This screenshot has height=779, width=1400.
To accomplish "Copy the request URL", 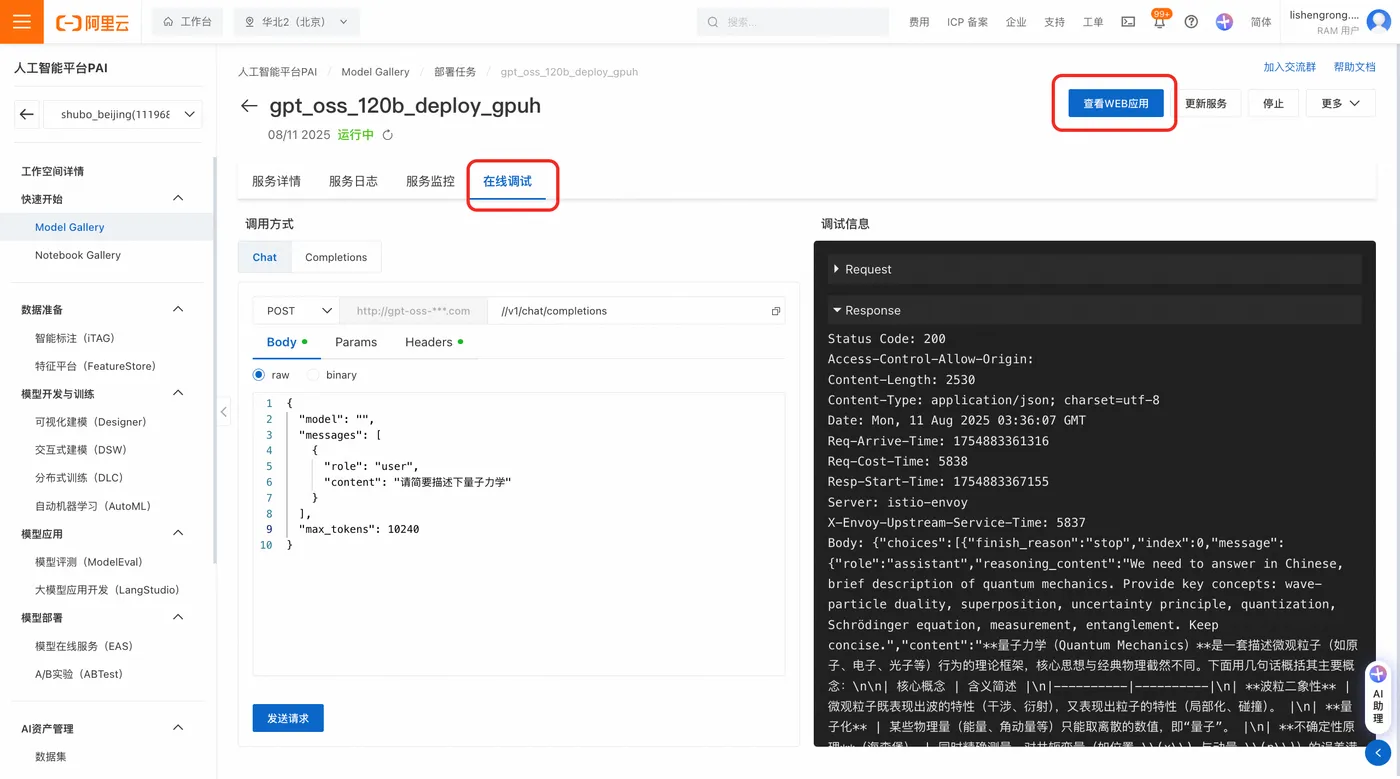I will coord(776,311).
